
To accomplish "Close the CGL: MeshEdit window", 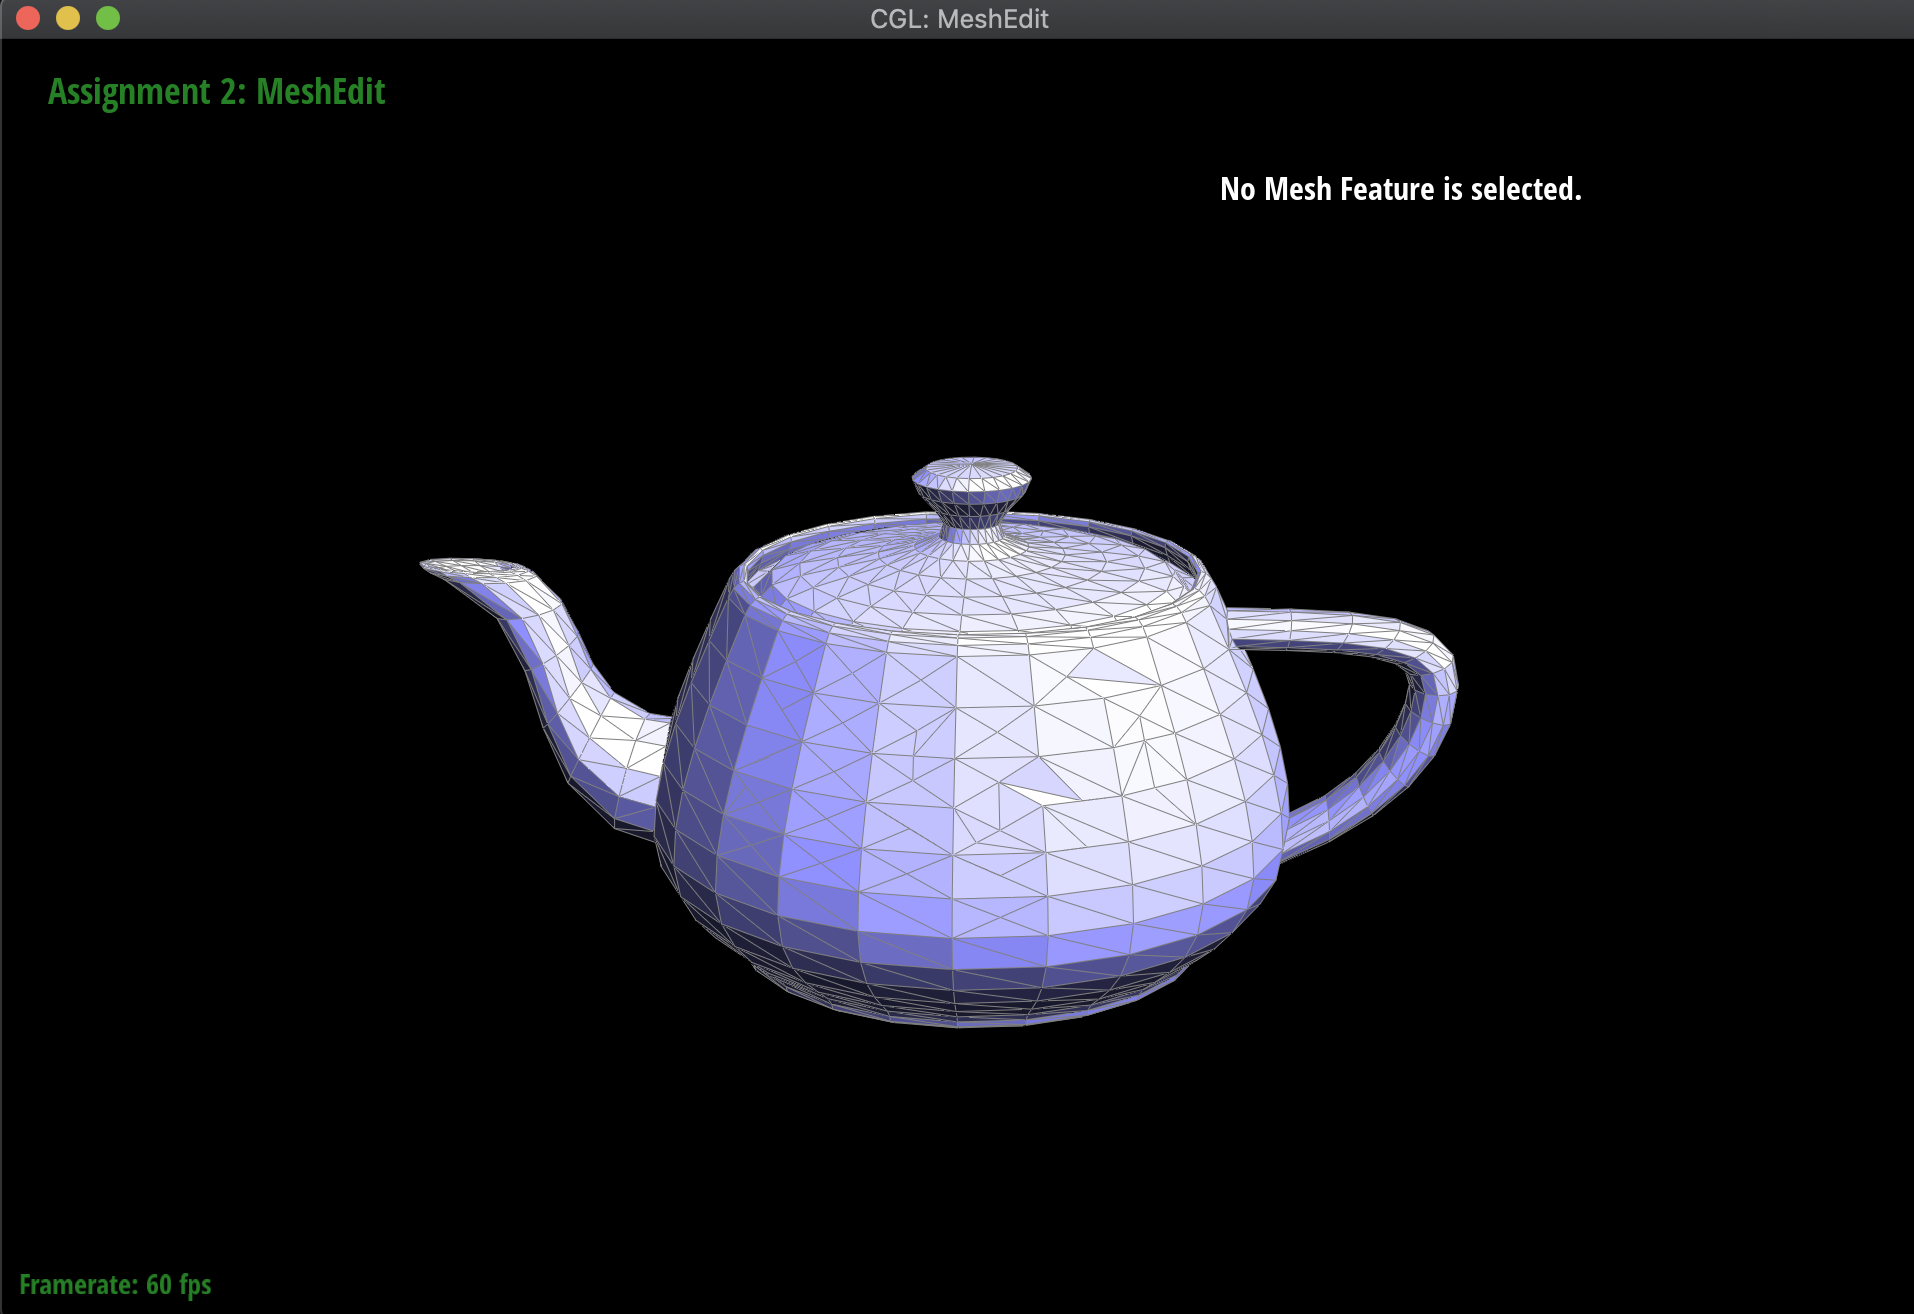I will (x=28, y=18).
